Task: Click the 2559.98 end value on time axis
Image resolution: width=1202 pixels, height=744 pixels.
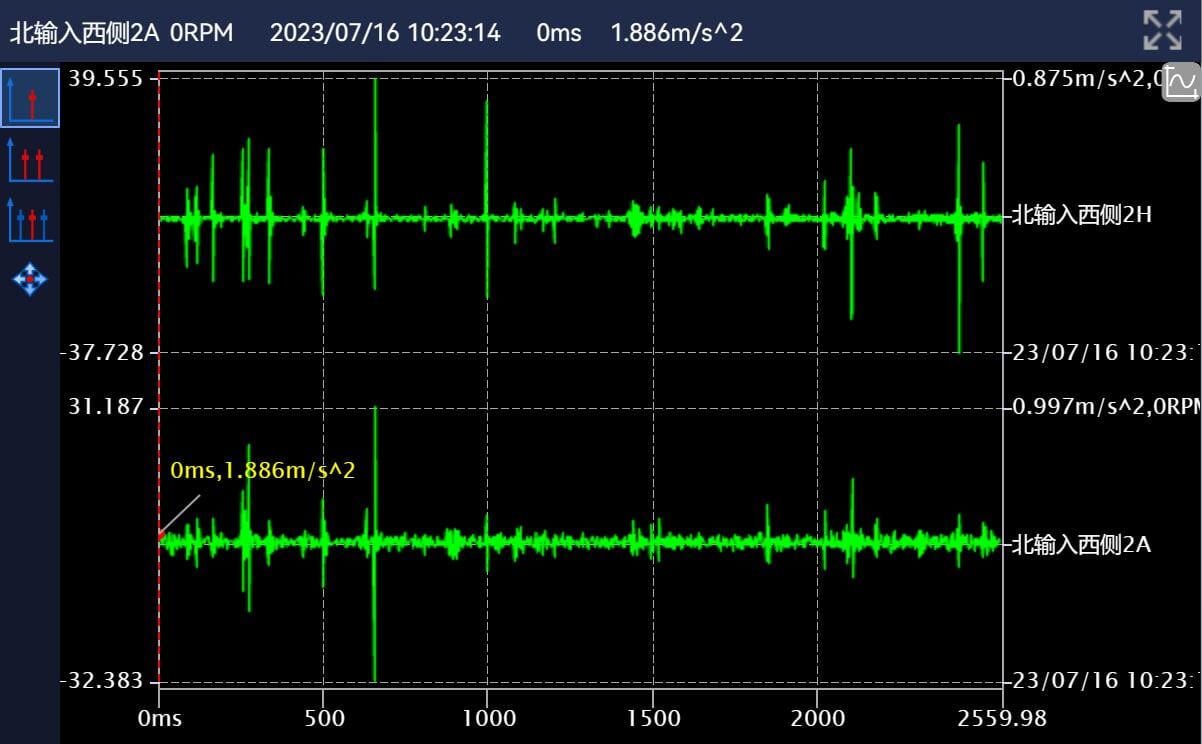Action: point(1002,718)
